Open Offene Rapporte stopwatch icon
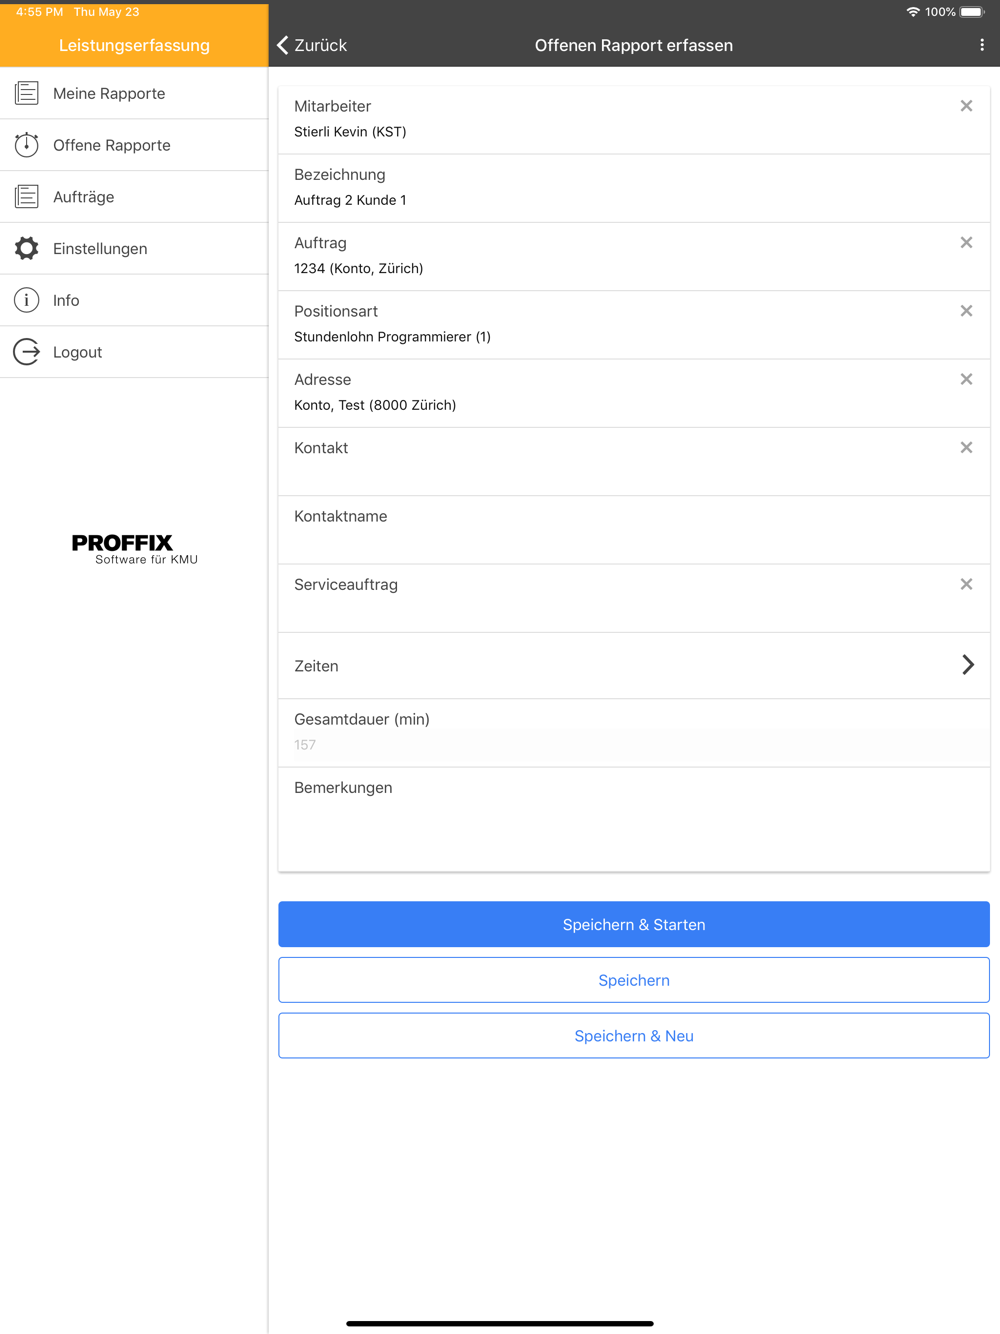 click(27, 145)
